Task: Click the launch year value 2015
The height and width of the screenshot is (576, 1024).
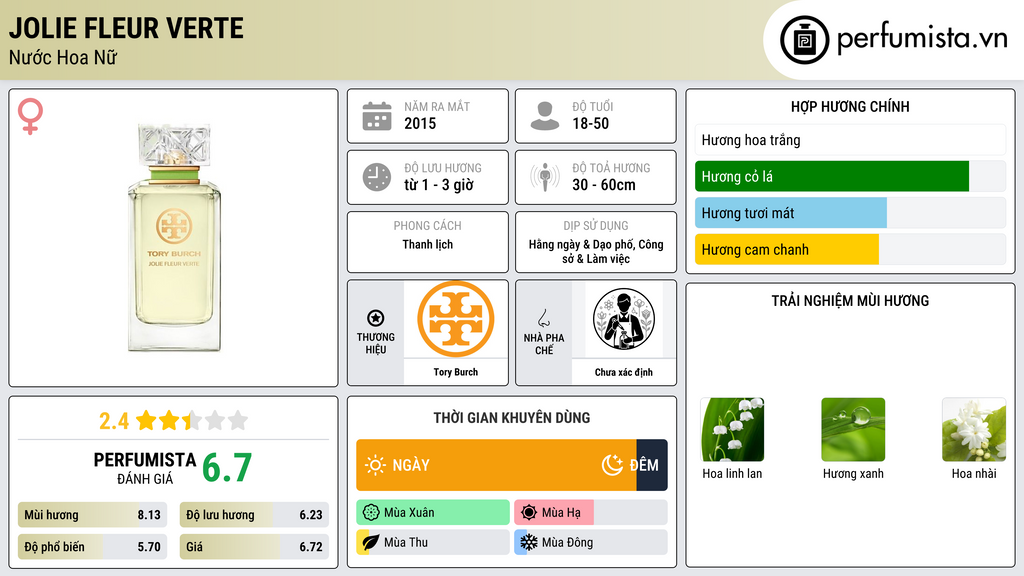Action: click(x=420, y=123)
